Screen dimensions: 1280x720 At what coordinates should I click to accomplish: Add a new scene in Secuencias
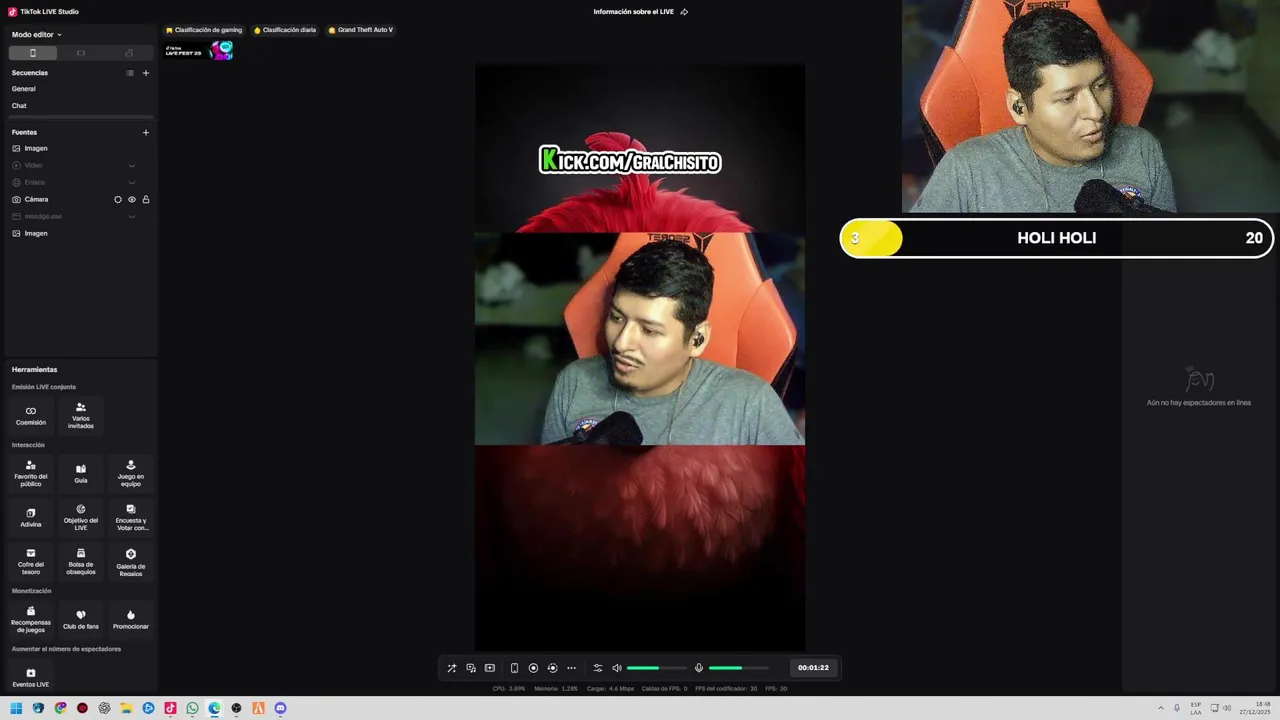click(x=146, y=73)
